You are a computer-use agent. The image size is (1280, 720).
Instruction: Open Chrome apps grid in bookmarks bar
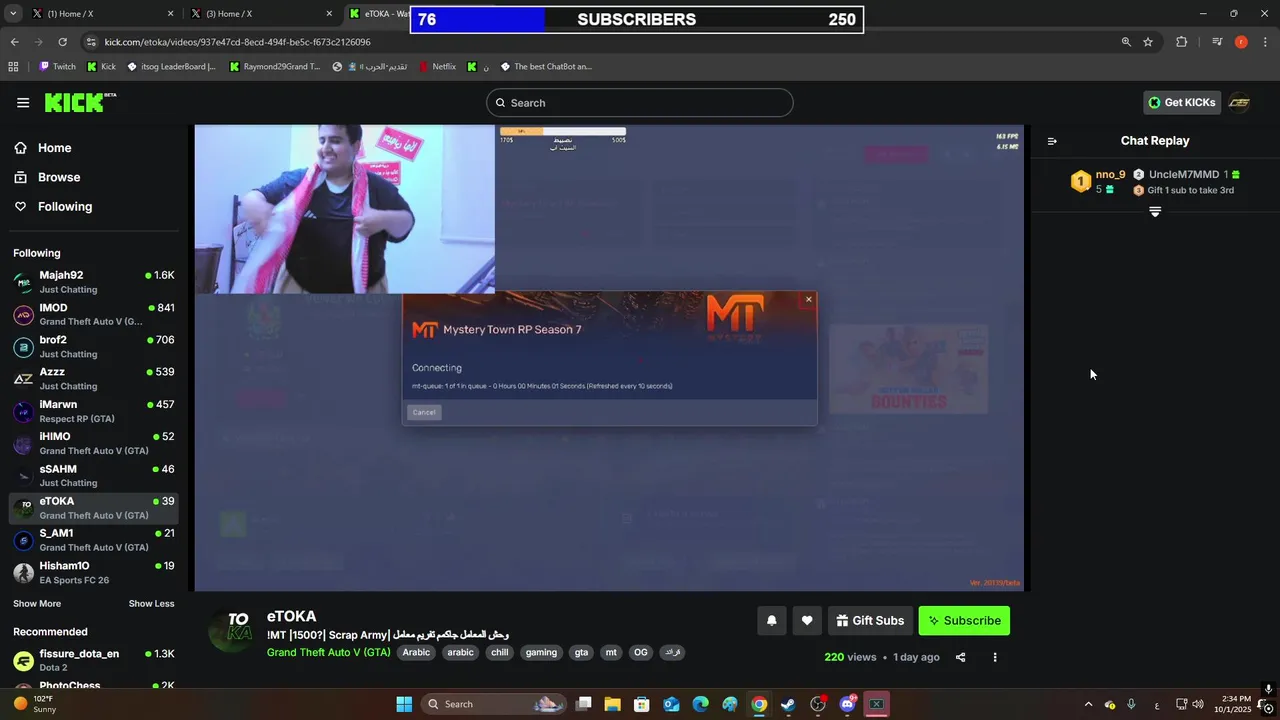(13, 67)
